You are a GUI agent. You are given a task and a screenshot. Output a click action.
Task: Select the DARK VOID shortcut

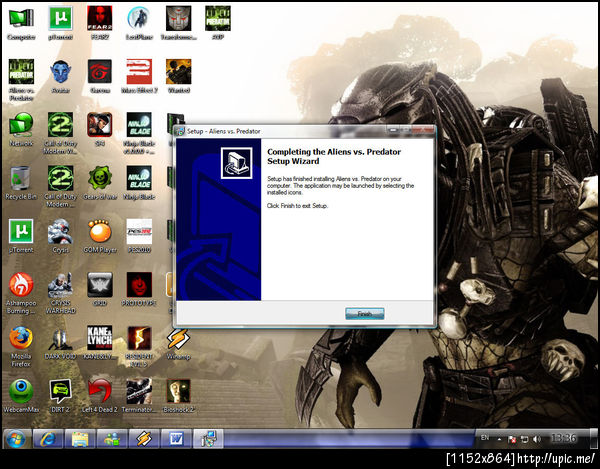(60, 343)
